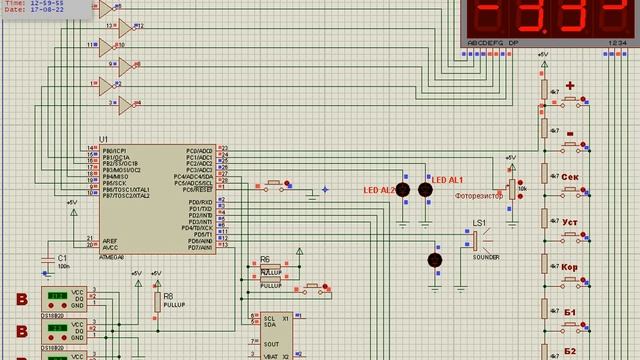Toggle the red latch dot on the Кор button
This screenshot has height=360, width=640.
[583, 280]
